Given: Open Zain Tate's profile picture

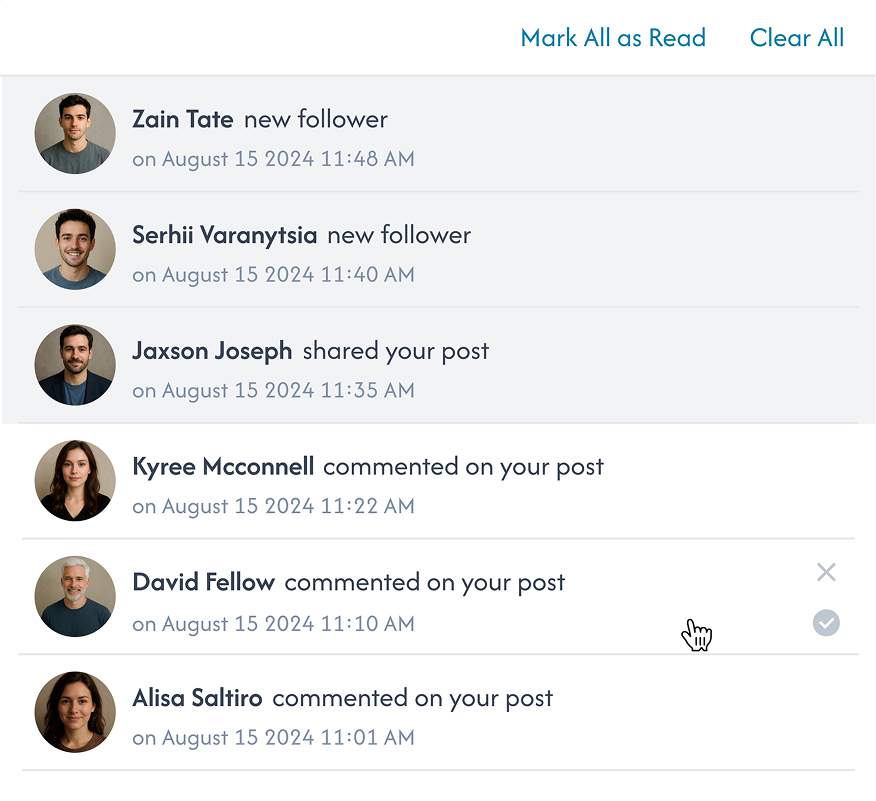Looking at the screenshot, I should [x=75, y=133].
